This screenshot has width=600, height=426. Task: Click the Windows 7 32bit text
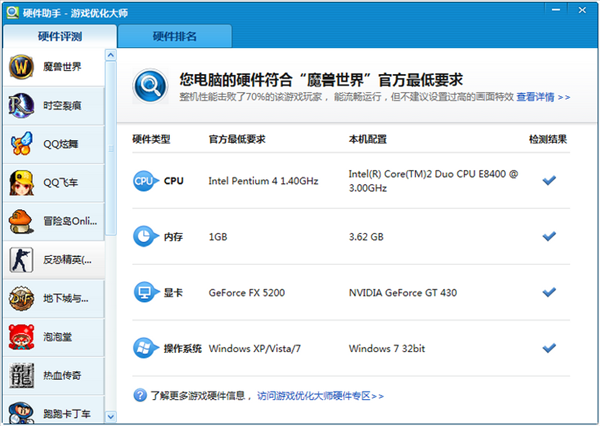click(387, 348)
